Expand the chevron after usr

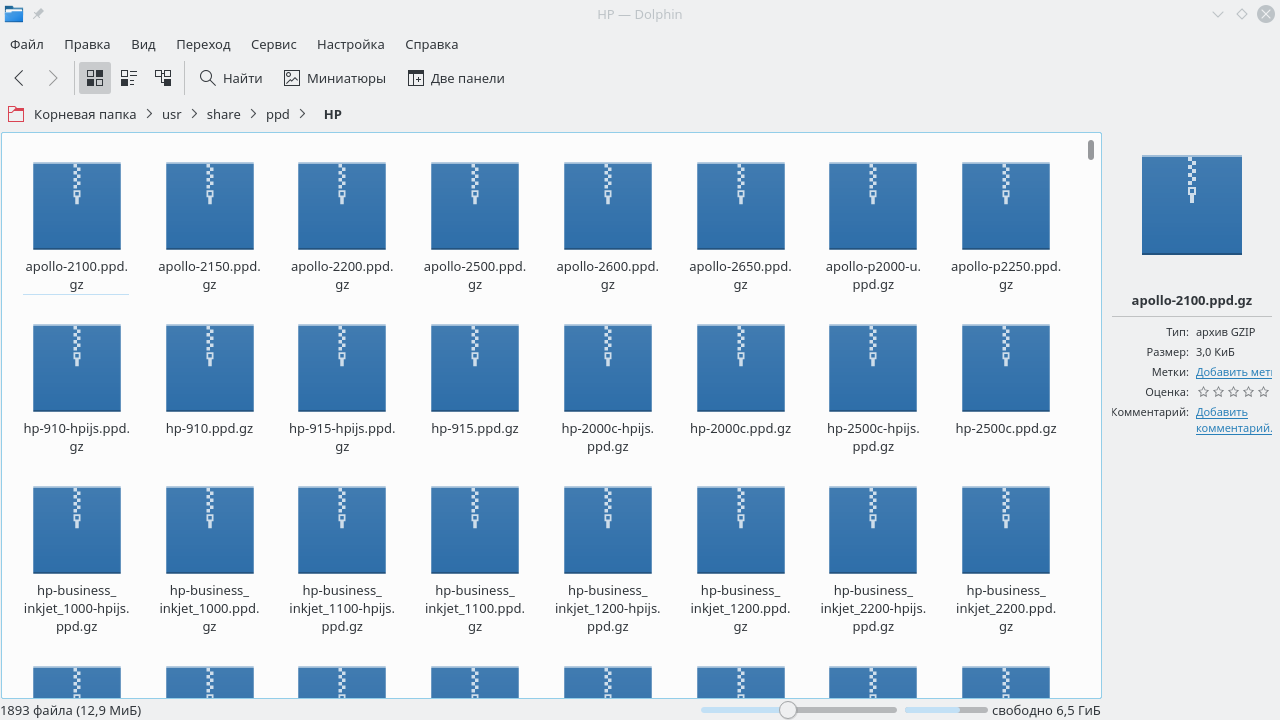pos(194,114)
